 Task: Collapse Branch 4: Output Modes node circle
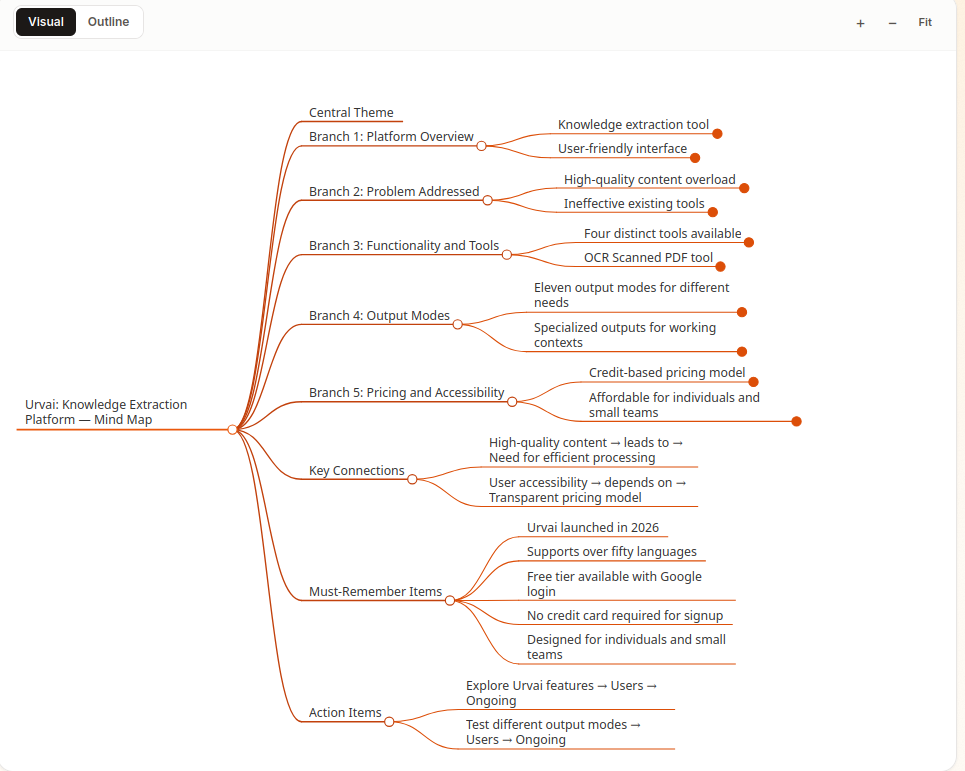(457, 324)
